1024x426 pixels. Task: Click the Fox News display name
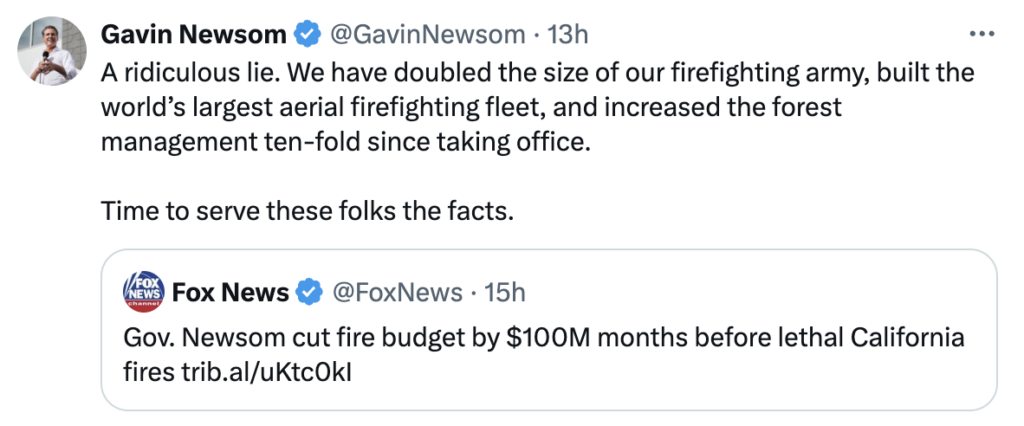[x=231, y=293]
